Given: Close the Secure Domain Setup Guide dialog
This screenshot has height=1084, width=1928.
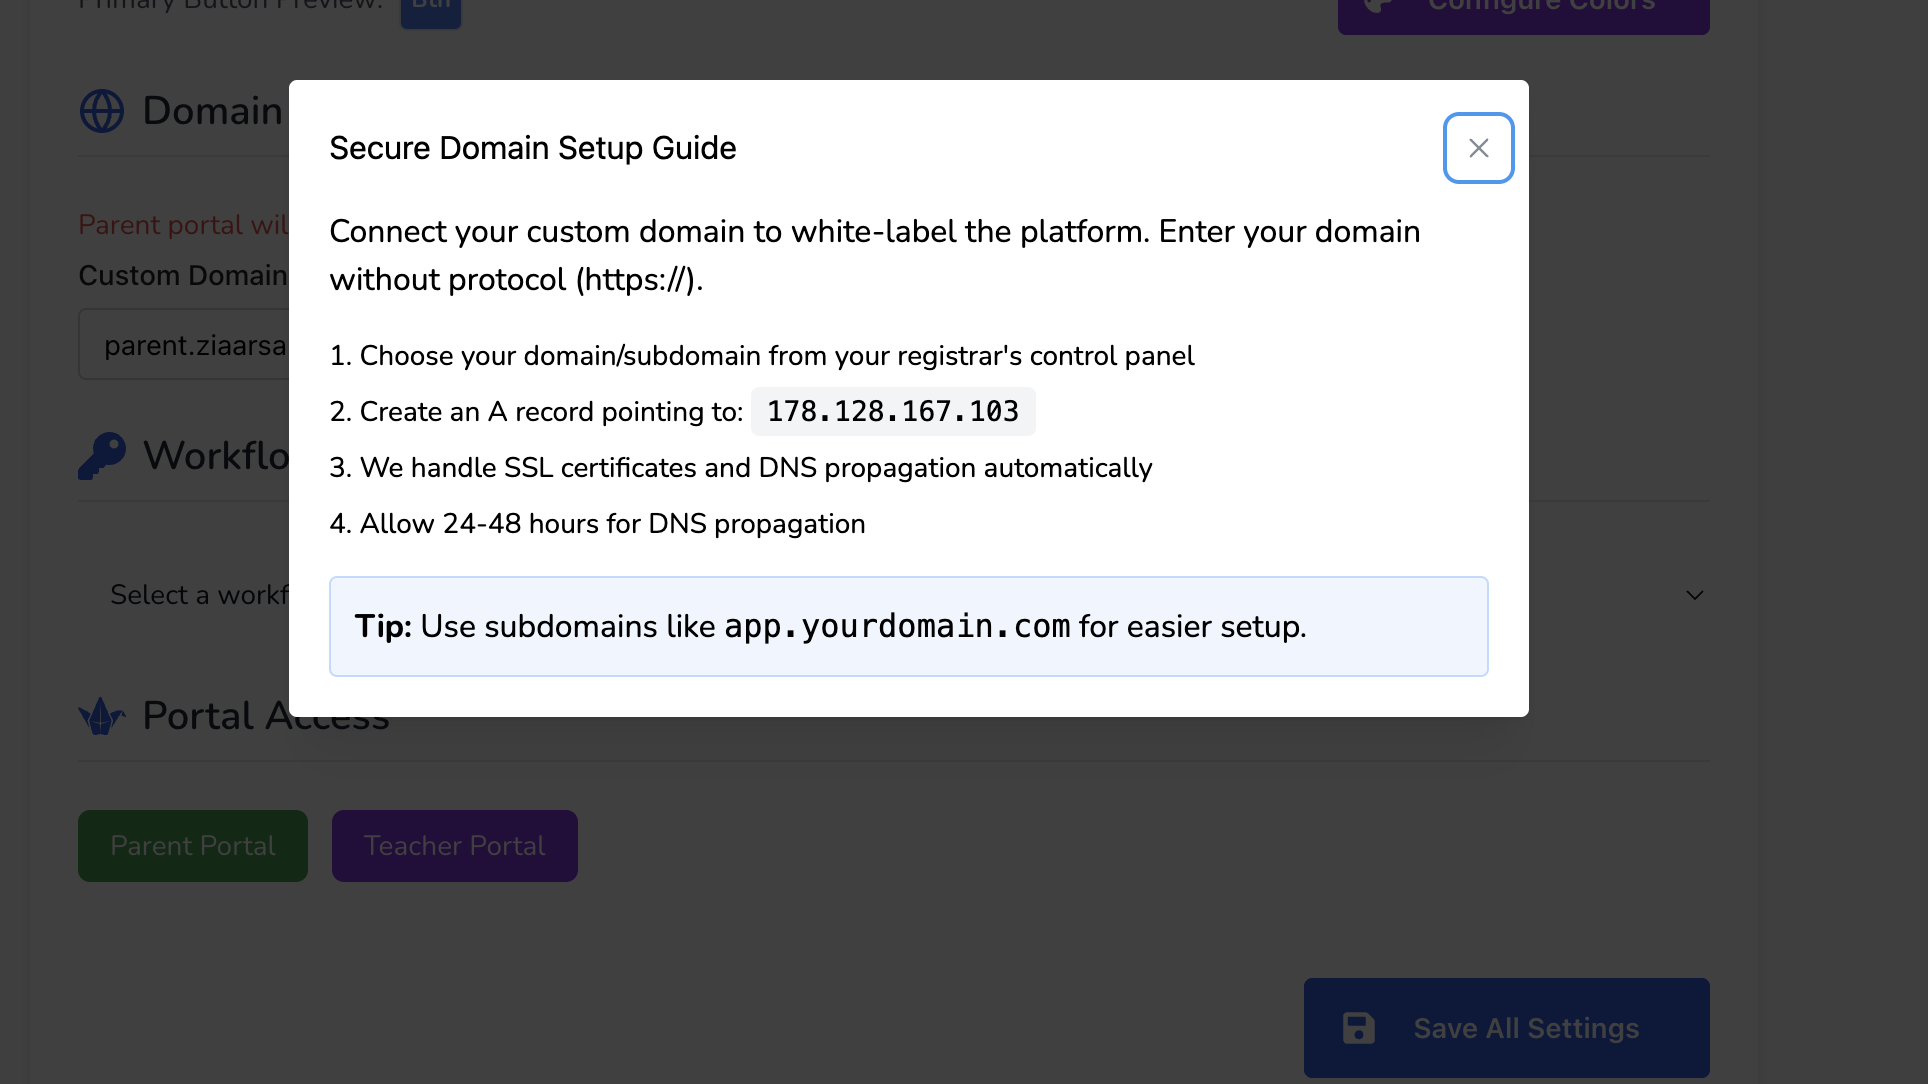Looking at the screenshot, I should [1478, 148].
